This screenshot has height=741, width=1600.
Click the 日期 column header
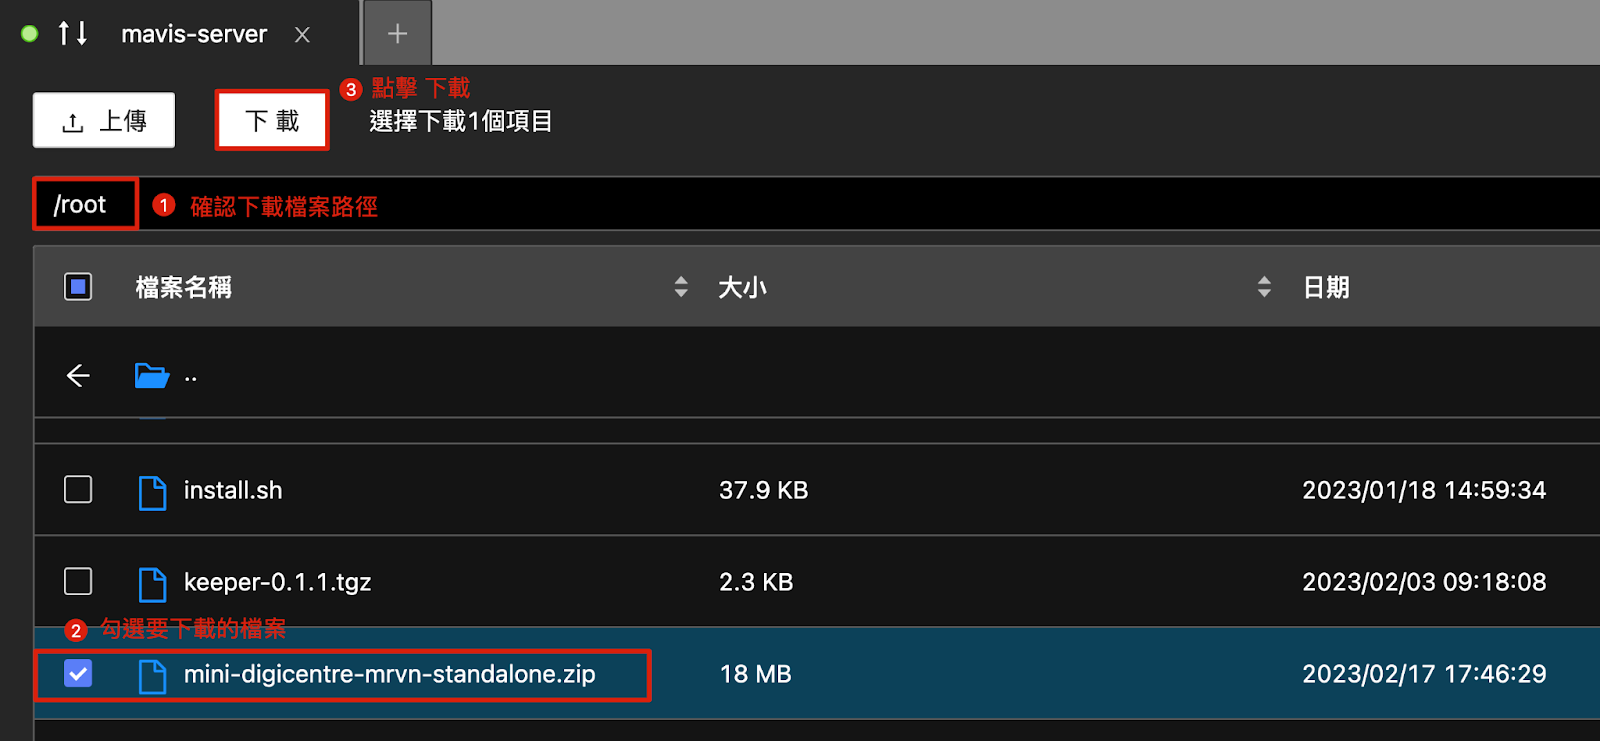pos(1326,288)
